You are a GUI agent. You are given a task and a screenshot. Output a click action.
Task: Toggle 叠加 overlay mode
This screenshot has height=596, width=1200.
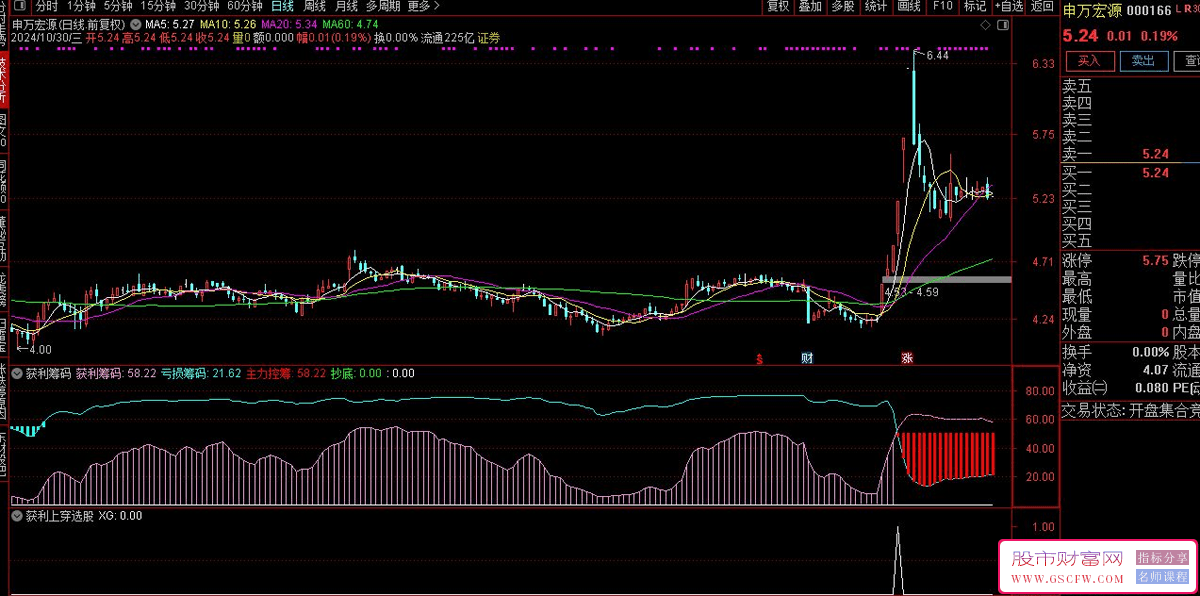810,6
